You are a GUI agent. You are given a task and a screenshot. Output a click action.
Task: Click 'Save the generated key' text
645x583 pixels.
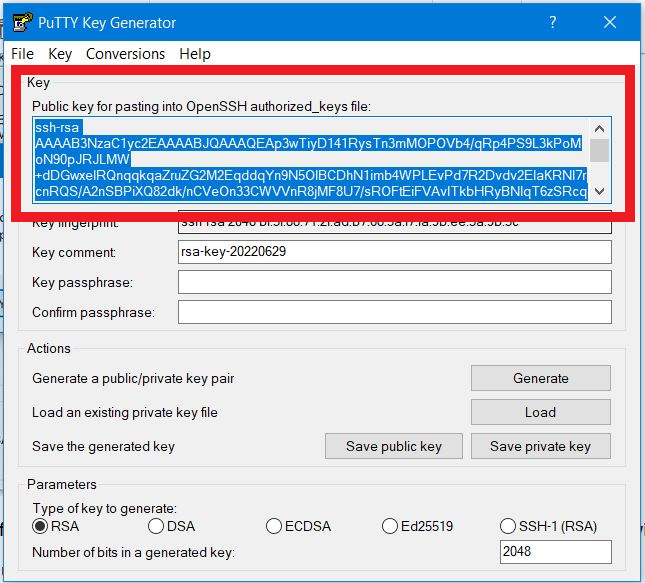pyautogui.click(x=103, y=446)
